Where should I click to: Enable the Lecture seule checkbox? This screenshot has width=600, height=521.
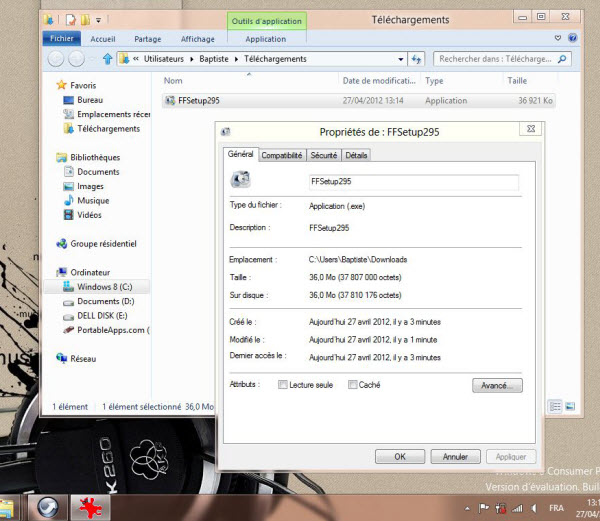tap(284, 385)
